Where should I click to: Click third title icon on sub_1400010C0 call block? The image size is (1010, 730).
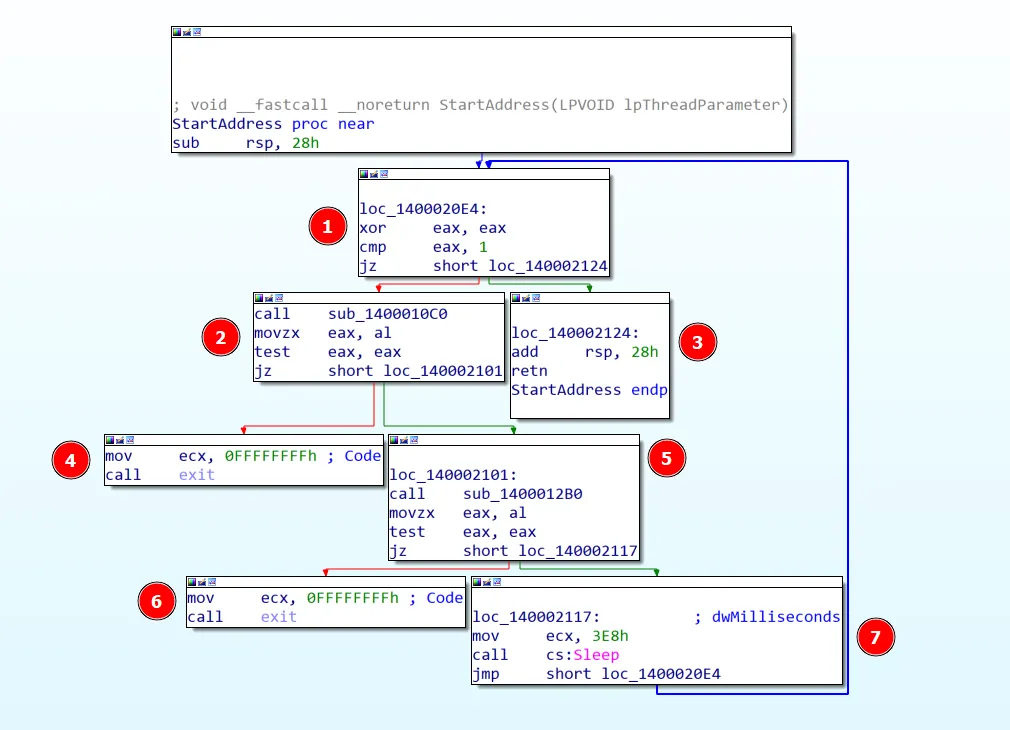[x=279, y=298]
